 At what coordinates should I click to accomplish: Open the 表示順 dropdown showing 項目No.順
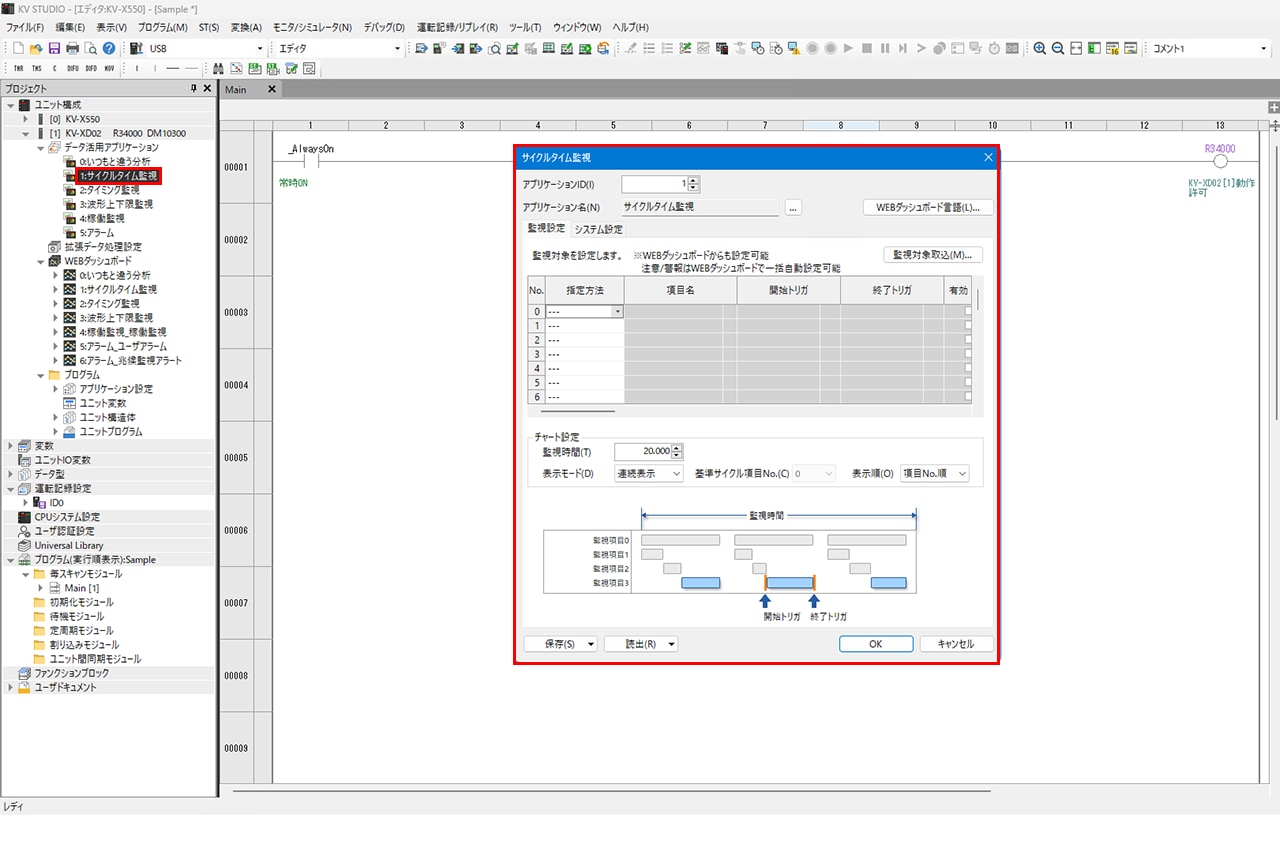[934, 474]
